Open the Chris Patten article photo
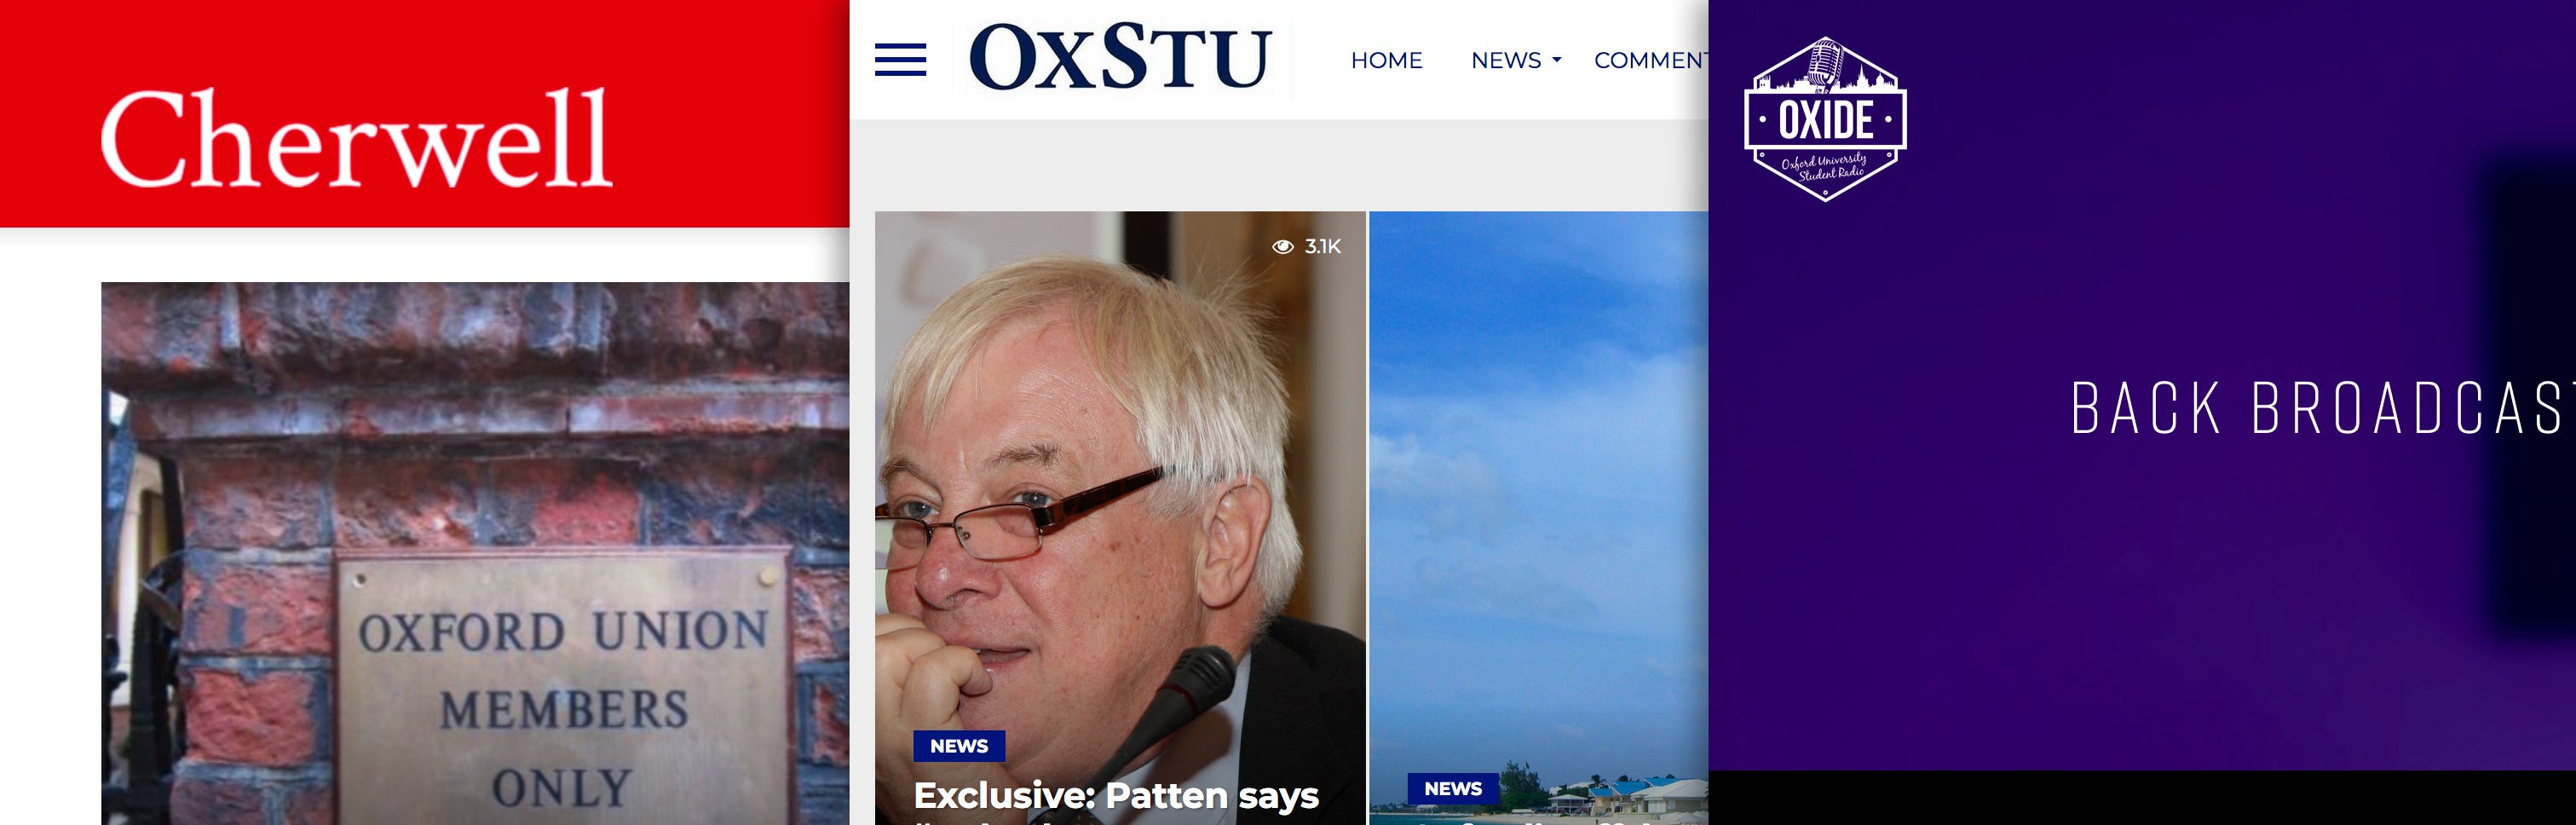This screenshot has width=2576, height=825. (x=1120, y=518)
